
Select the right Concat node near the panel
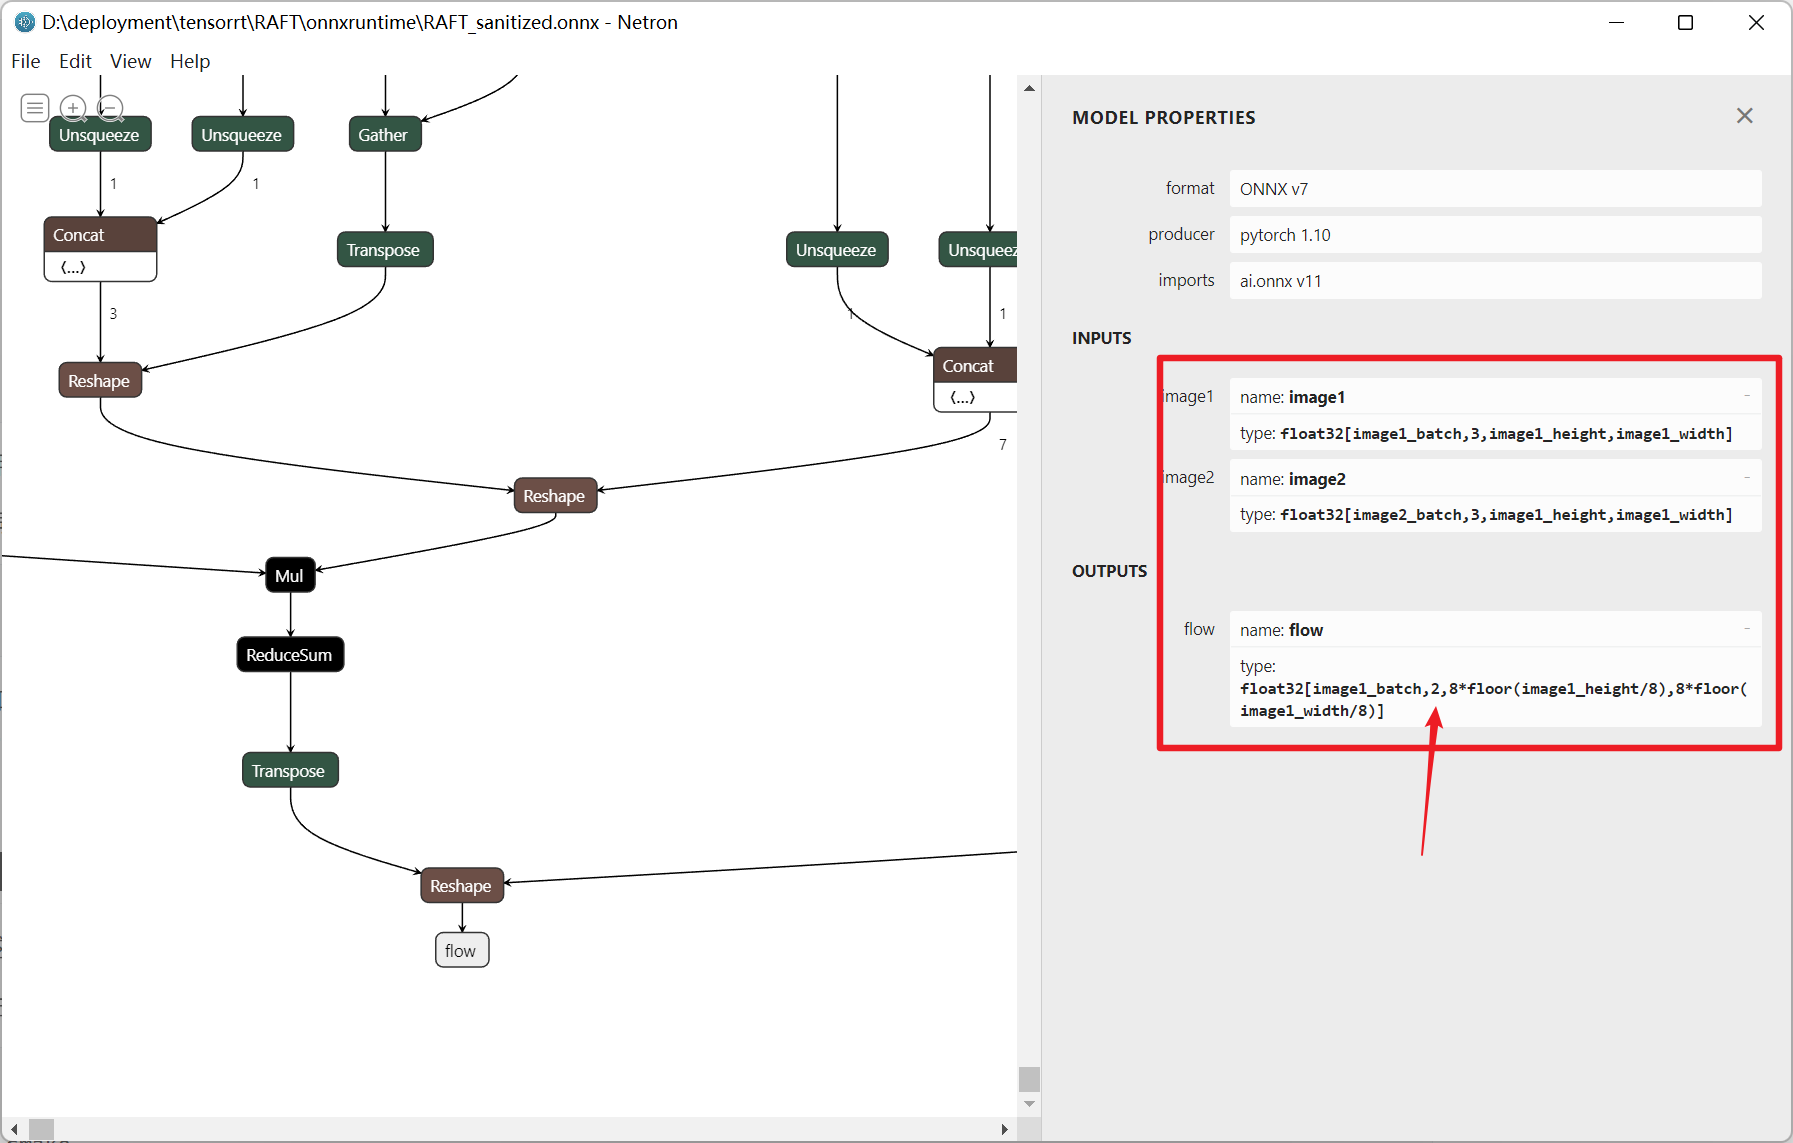(975, 365)
